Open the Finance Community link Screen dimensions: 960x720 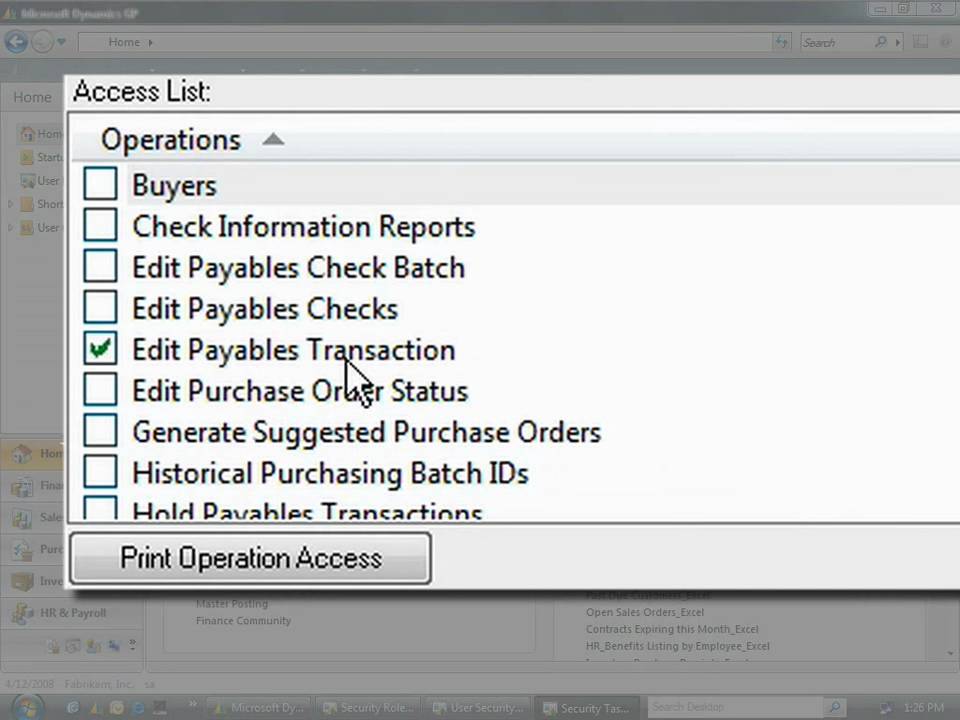click(x=243, y=621)
